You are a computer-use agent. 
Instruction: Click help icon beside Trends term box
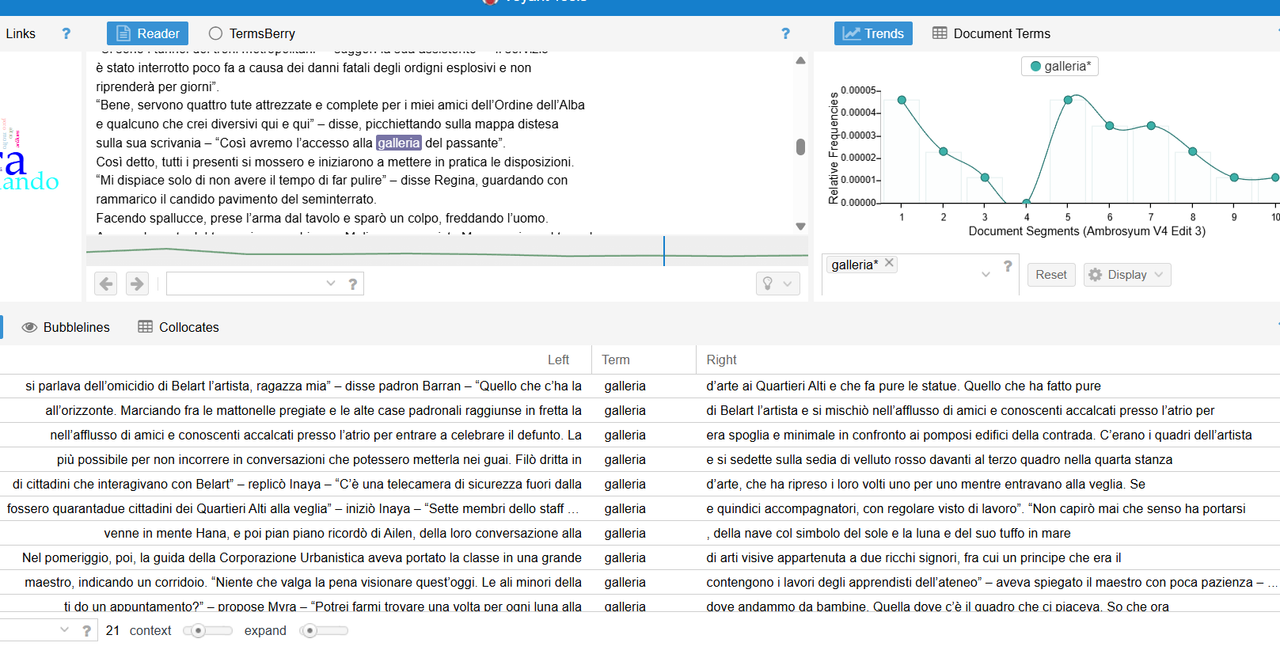1008,267
